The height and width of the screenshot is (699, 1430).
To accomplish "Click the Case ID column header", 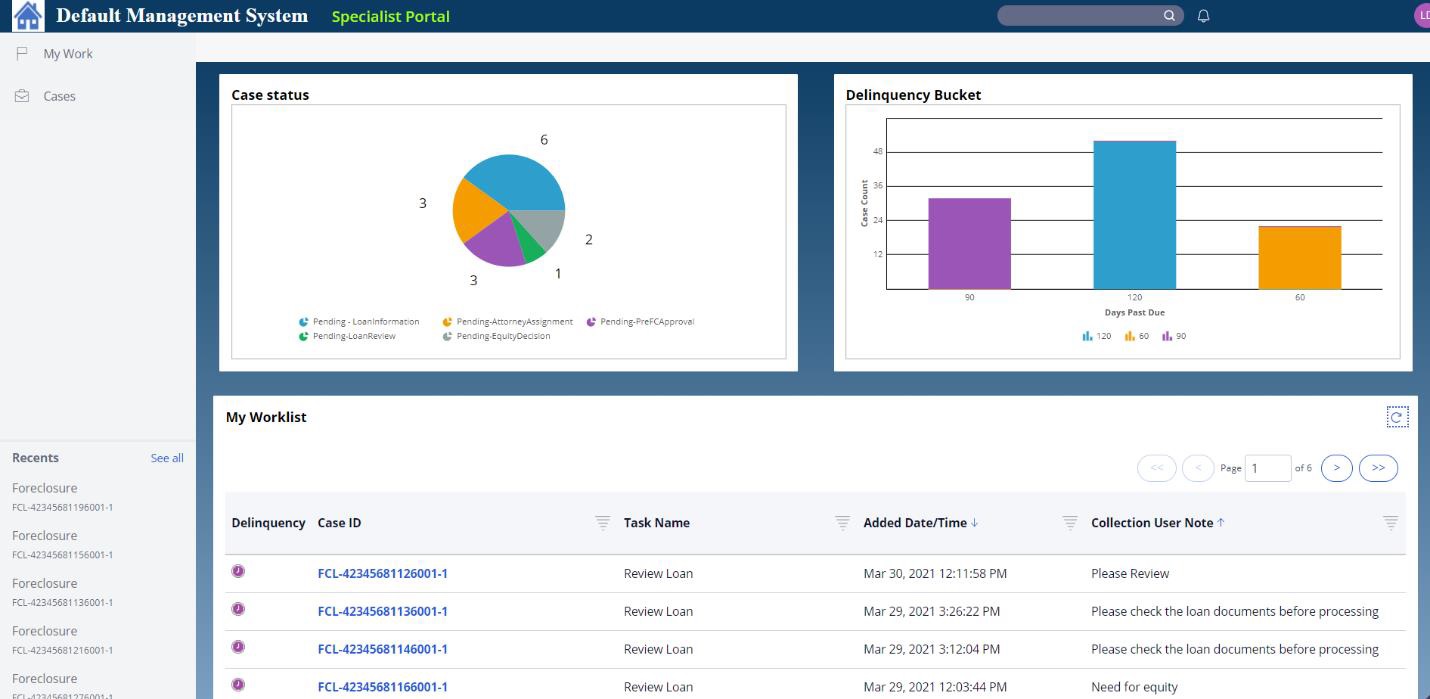I will pyautogui.click(x=339, y=522).
